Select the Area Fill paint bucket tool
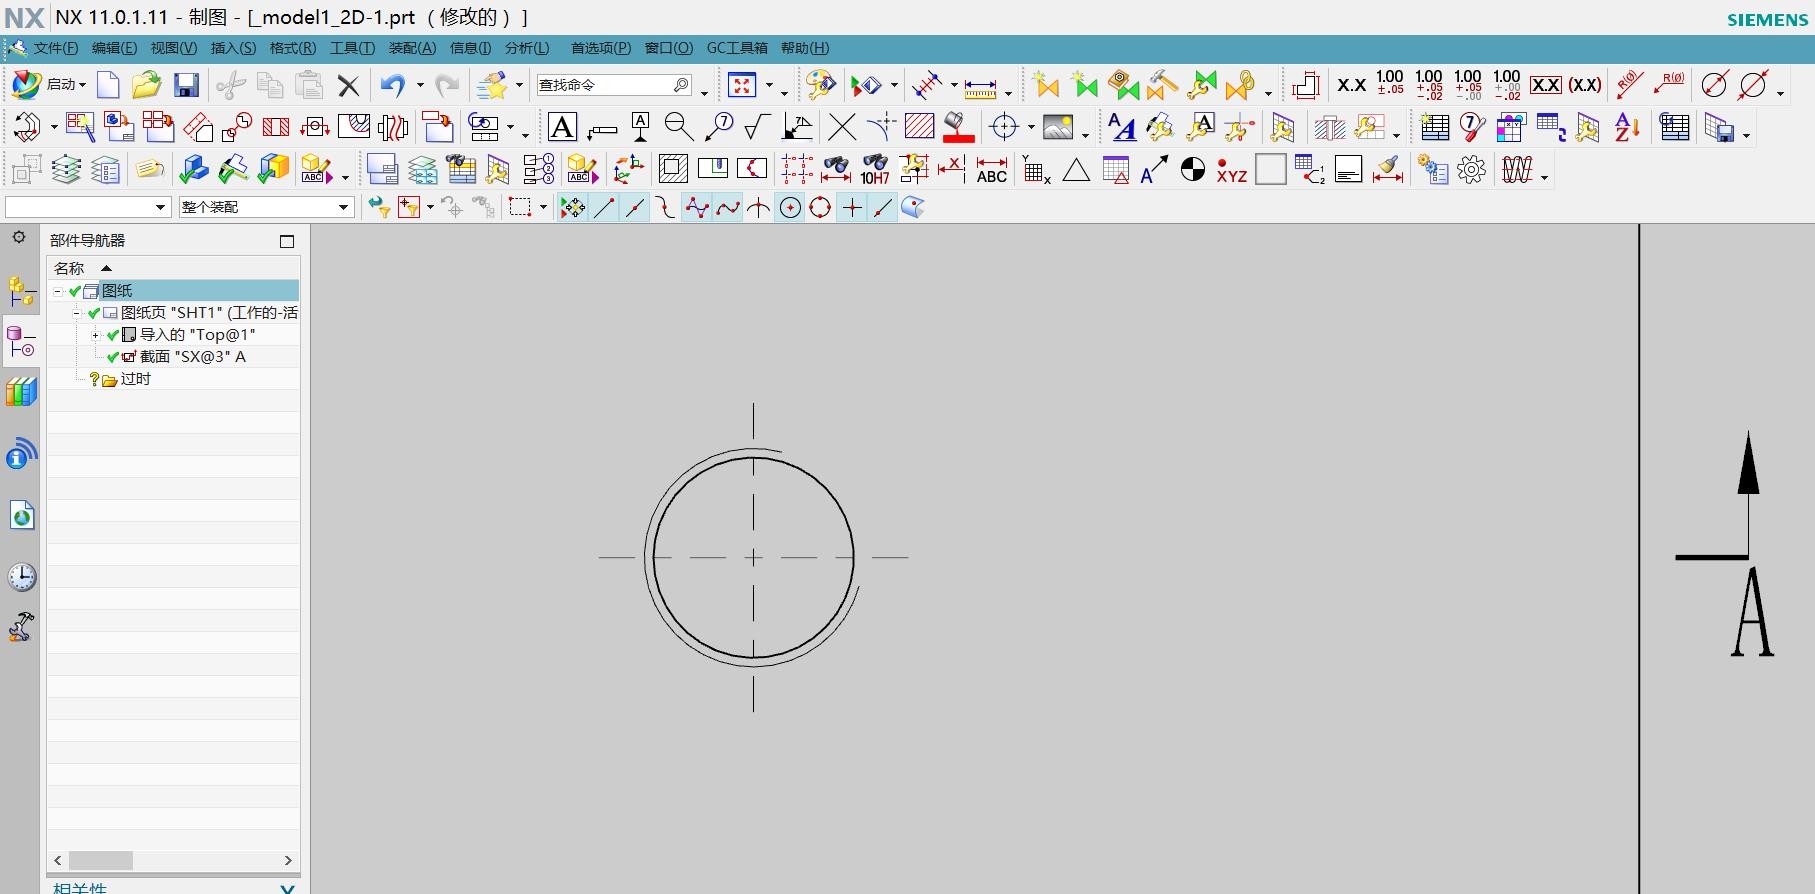 pyautogui.click(x=958, y=128)
